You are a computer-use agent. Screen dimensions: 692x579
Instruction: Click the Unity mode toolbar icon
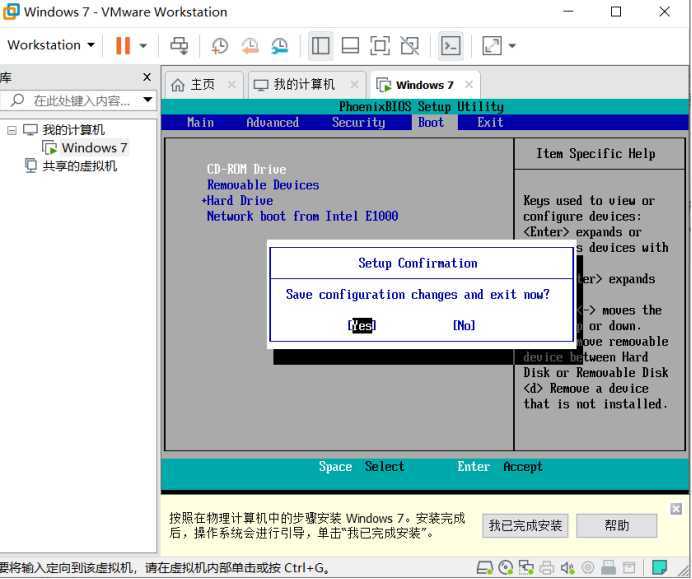point(410,45)
